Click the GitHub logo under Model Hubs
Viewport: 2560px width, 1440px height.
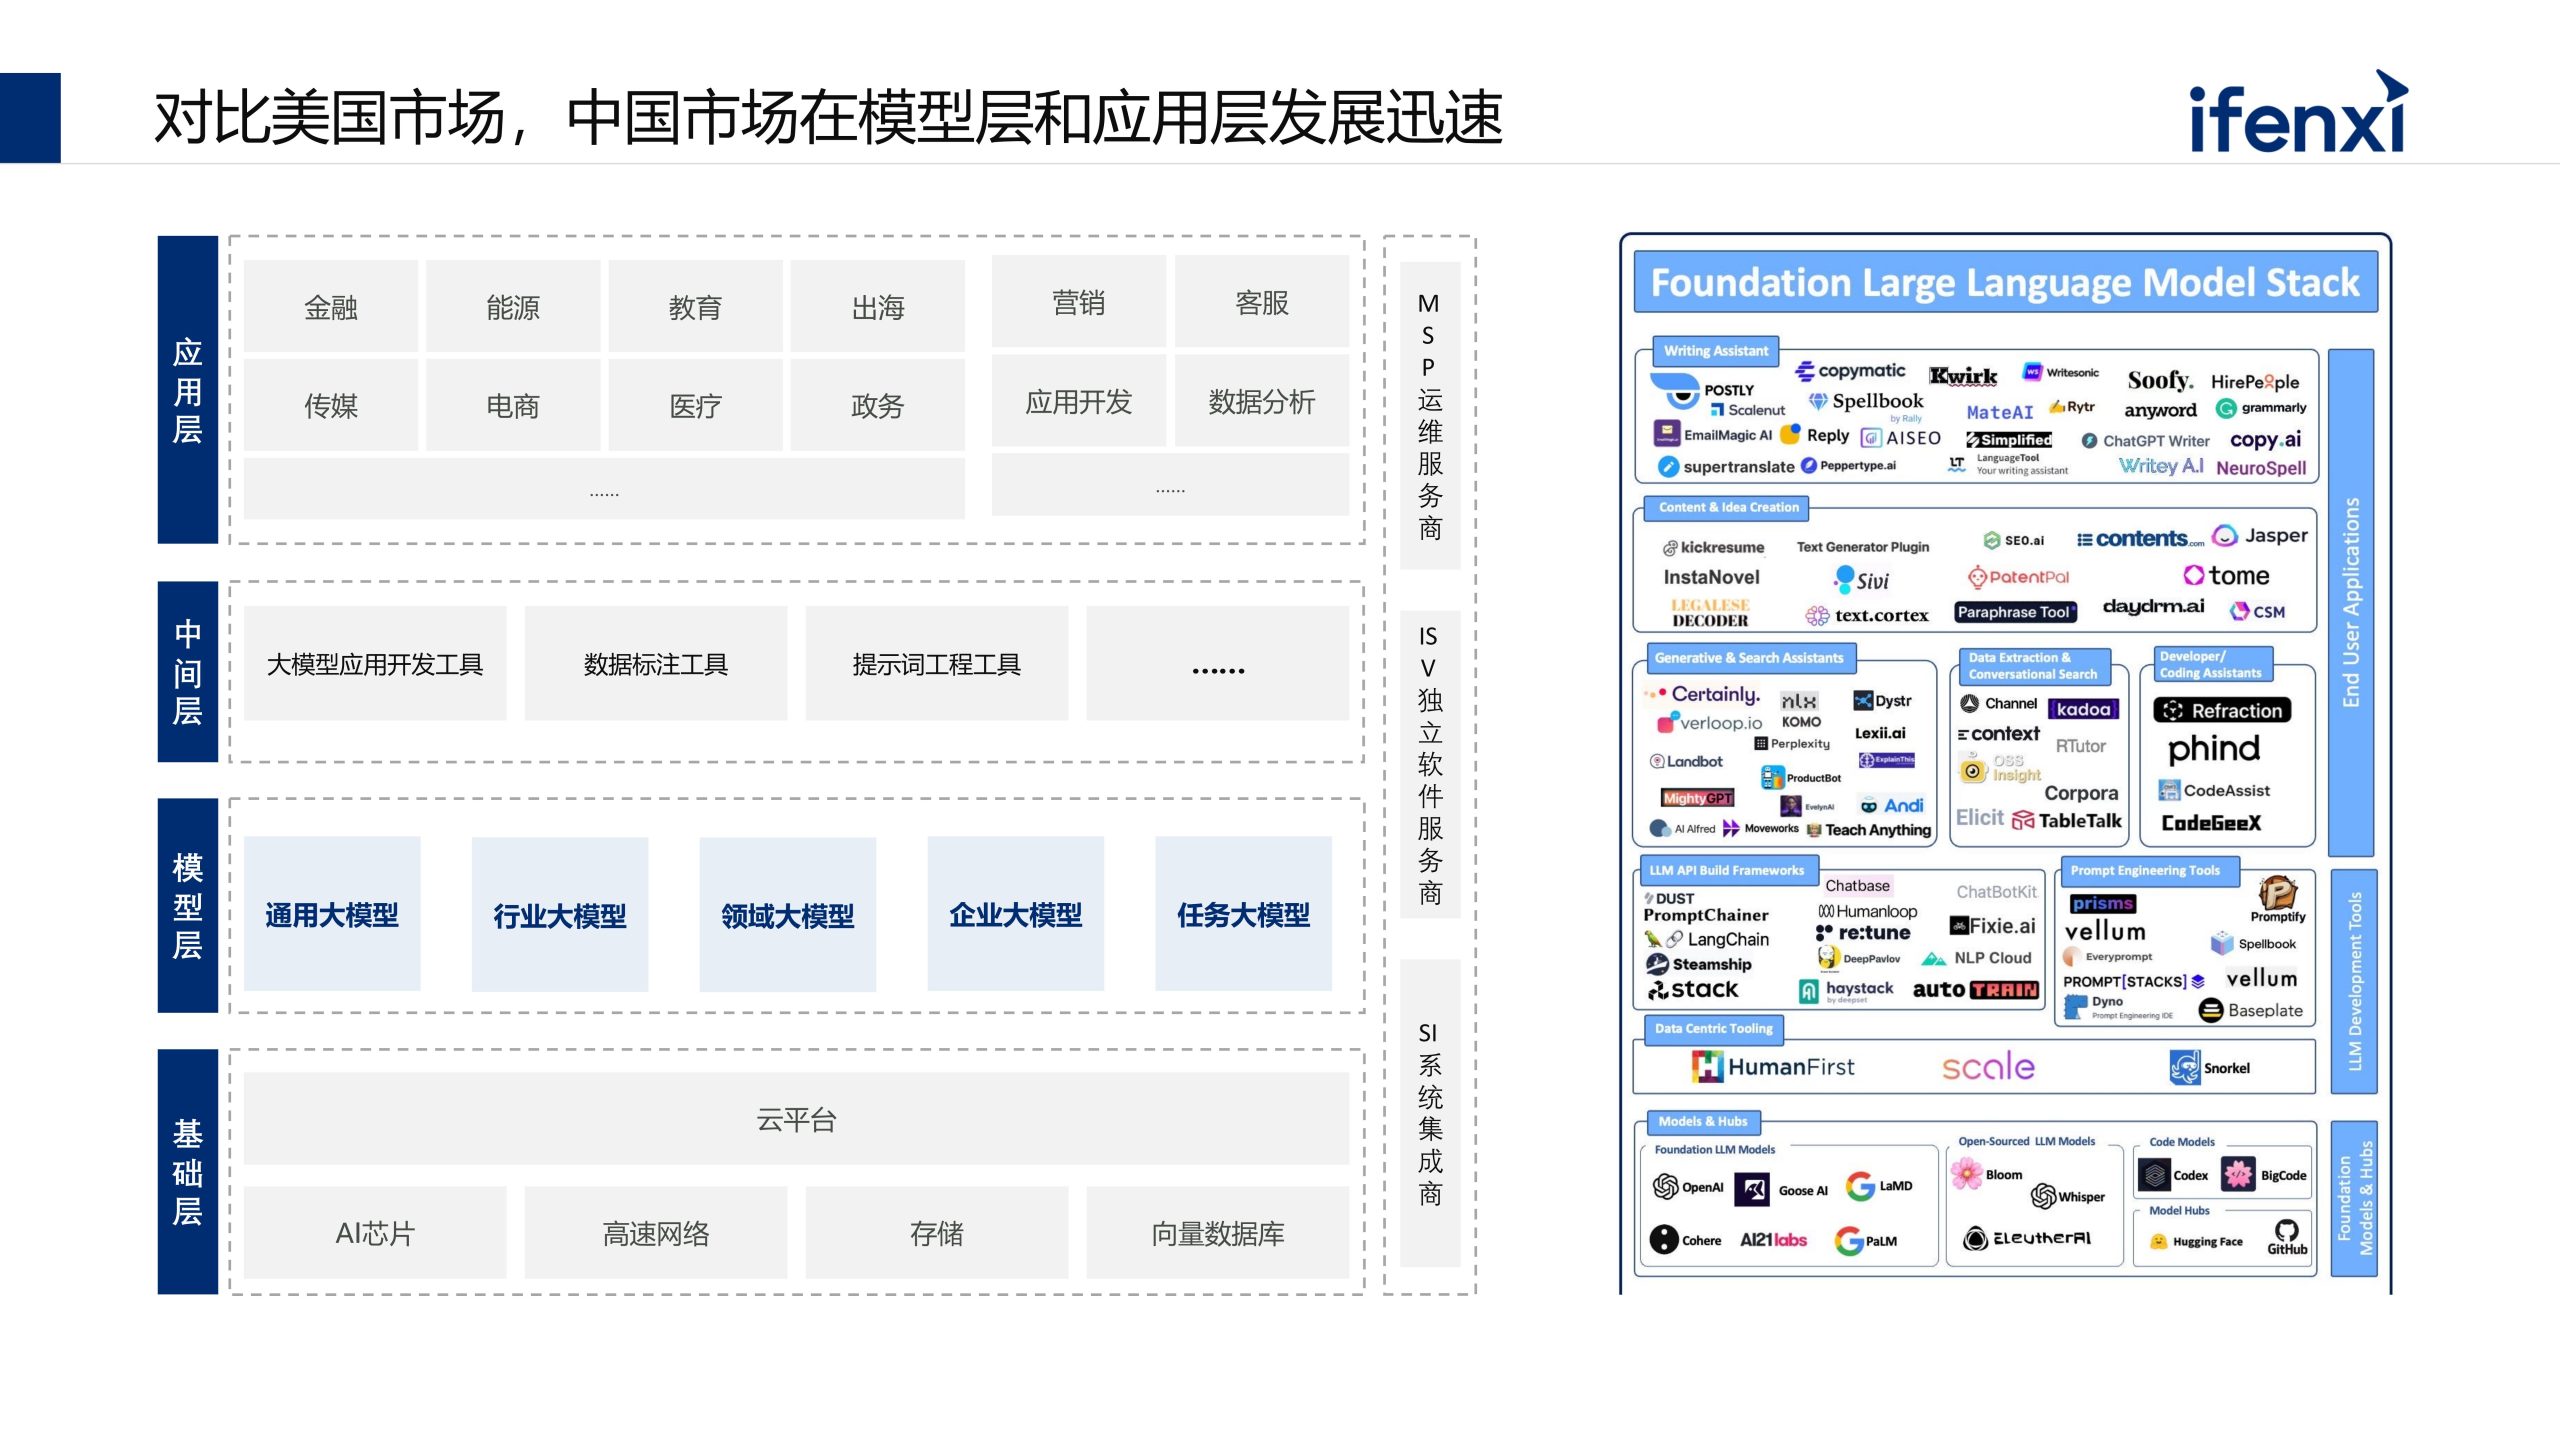[x=2286, y=1237]
